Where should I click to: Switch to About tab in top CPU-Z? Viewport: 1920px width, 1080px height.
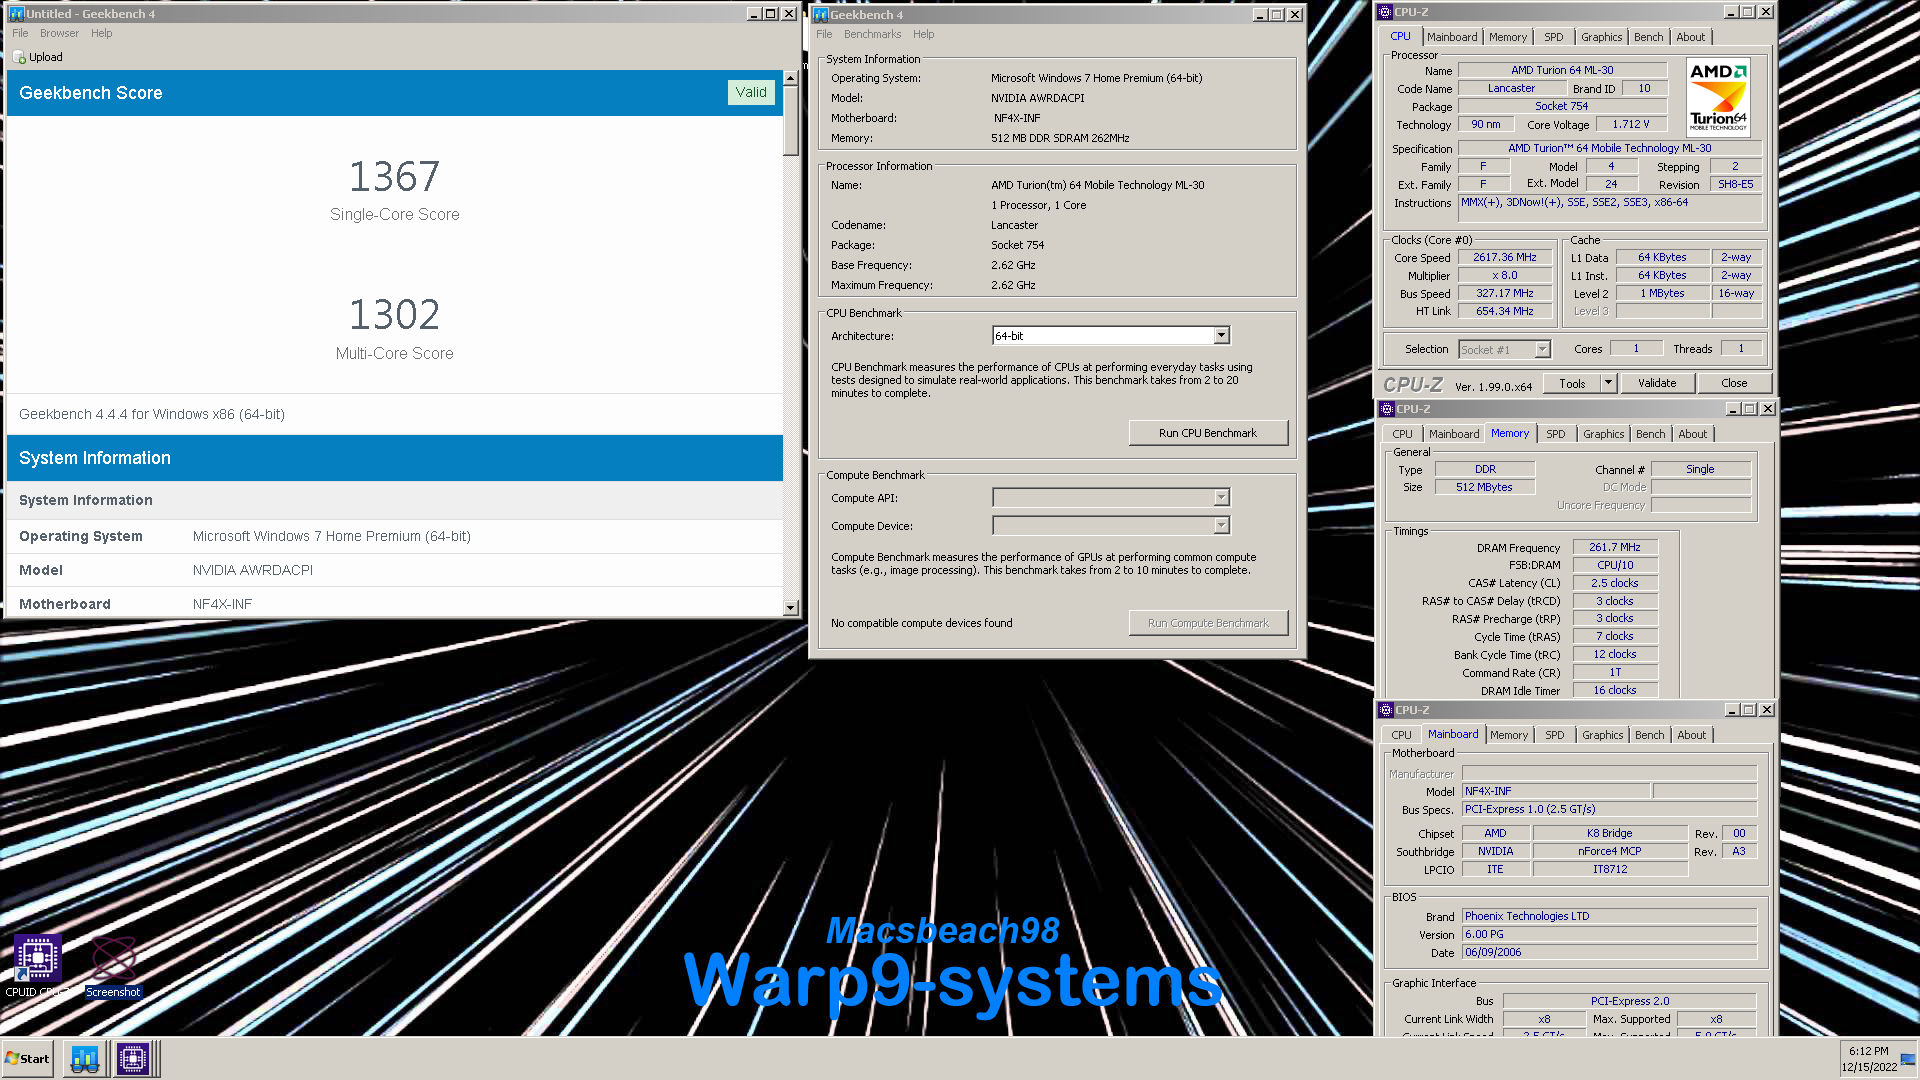[1691, 37]
